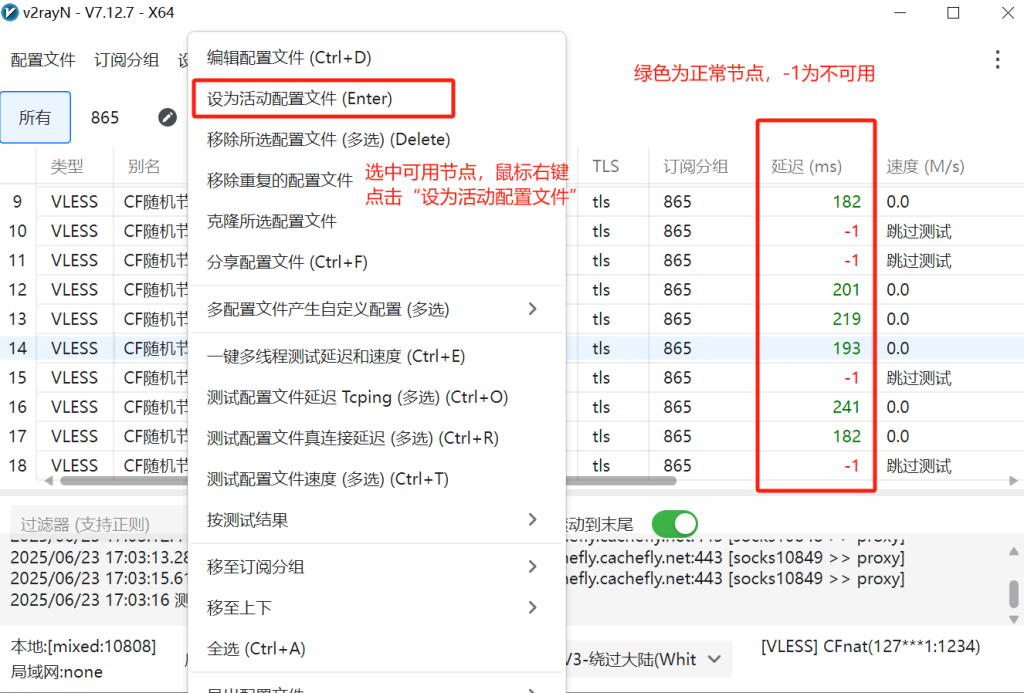Switch to the 865 subscription group tab
The image size is (1024, 693).
[x=104, y=118]
